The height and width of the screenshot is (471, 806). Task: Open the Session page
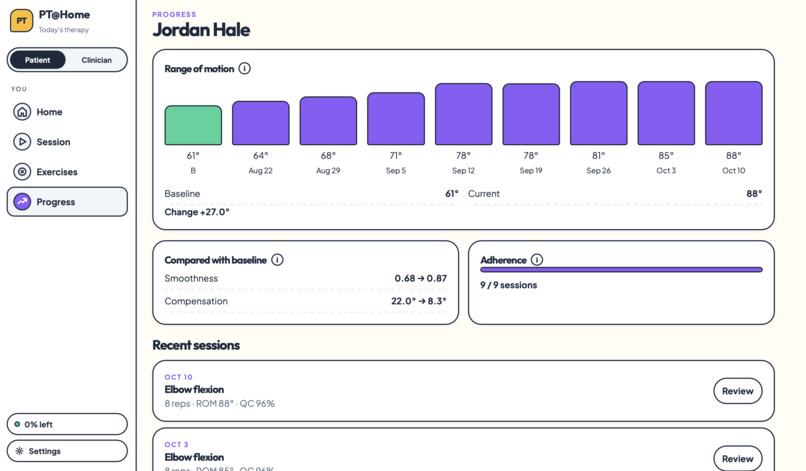[x=67, y=141]
